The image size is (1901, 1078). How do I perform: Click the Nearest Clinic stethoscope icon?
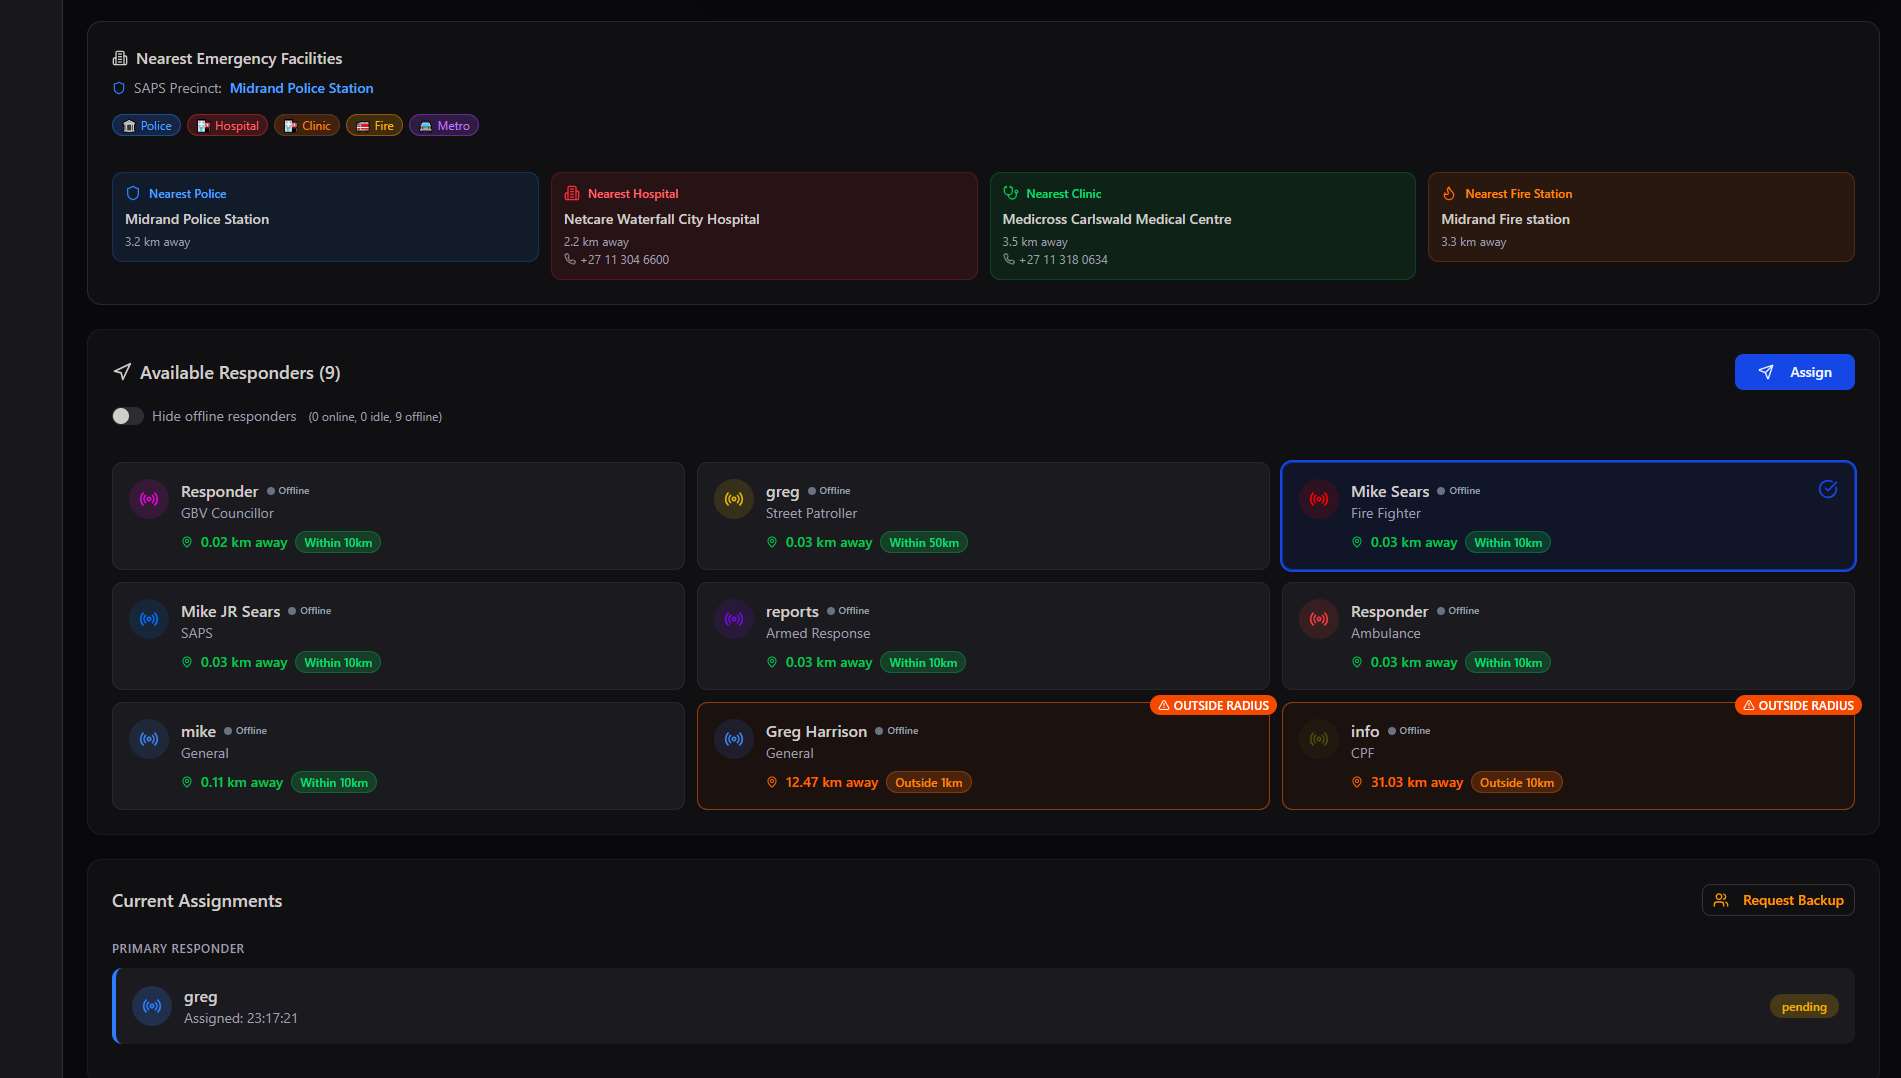point(1011,193)
